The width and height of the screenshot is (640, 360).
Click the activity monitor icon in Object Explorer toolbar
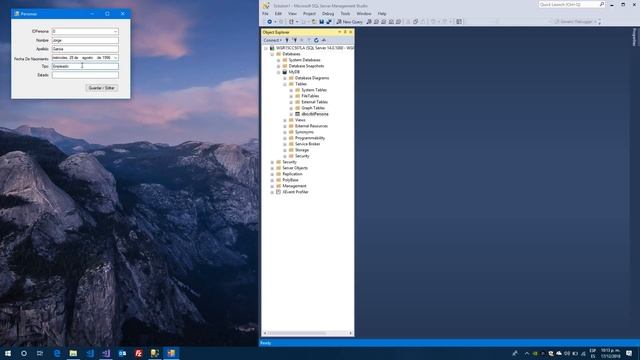324,40
